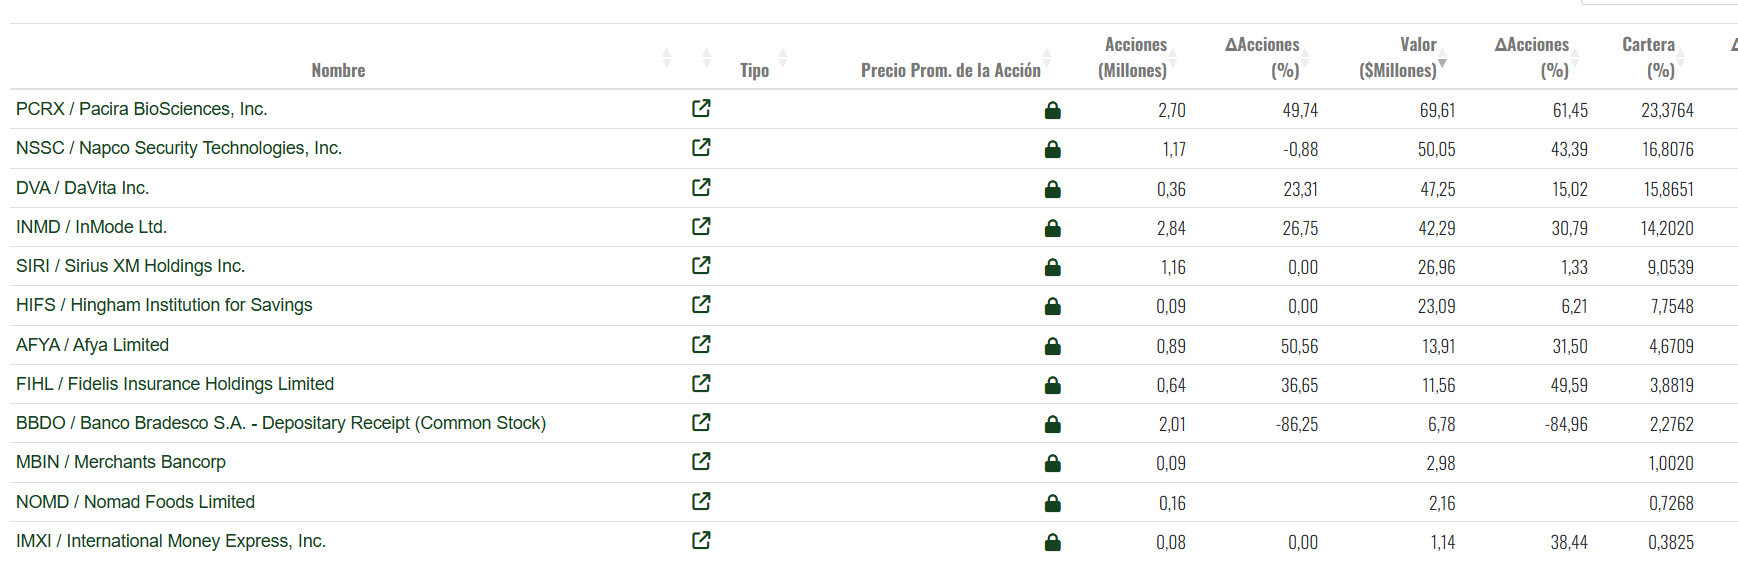The image size is (1738, 574).
Task: Sort table by Tipo column
Action: 755,70
